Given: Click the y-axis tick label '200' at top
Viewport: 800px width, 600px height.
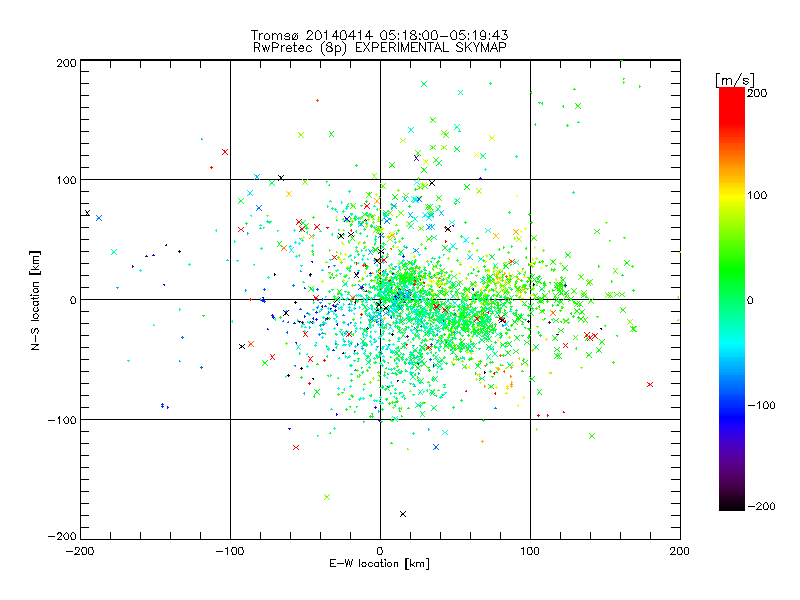Looking at the screenshot, I should [66, 63].
